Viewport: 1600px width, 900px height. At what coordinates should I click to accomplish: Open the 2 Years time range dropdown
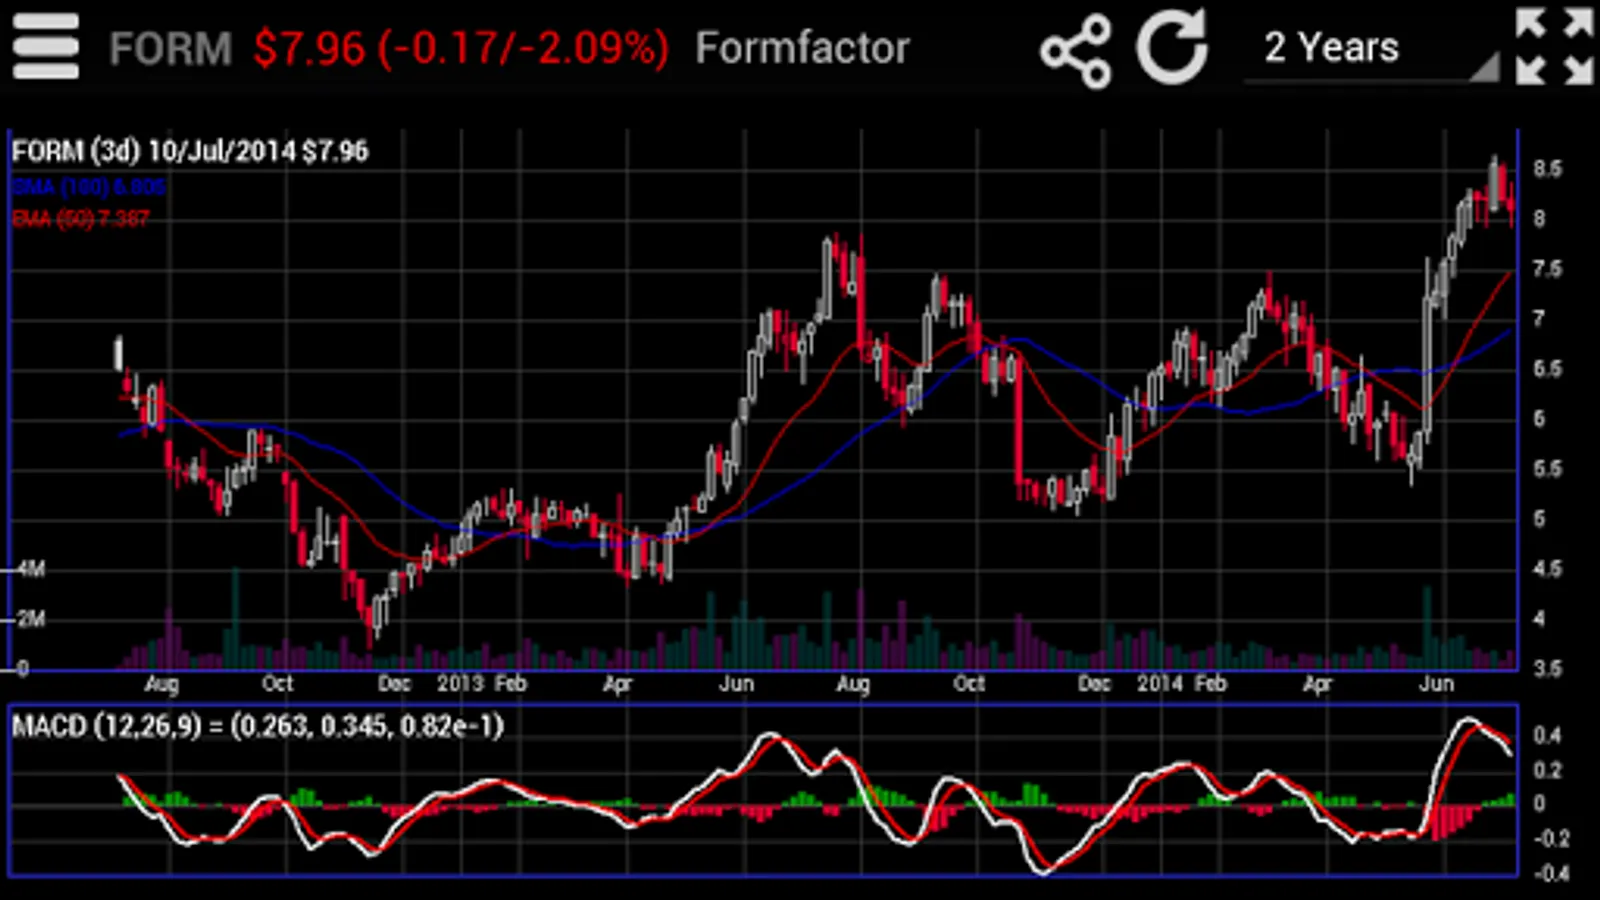click(1371, 50)
